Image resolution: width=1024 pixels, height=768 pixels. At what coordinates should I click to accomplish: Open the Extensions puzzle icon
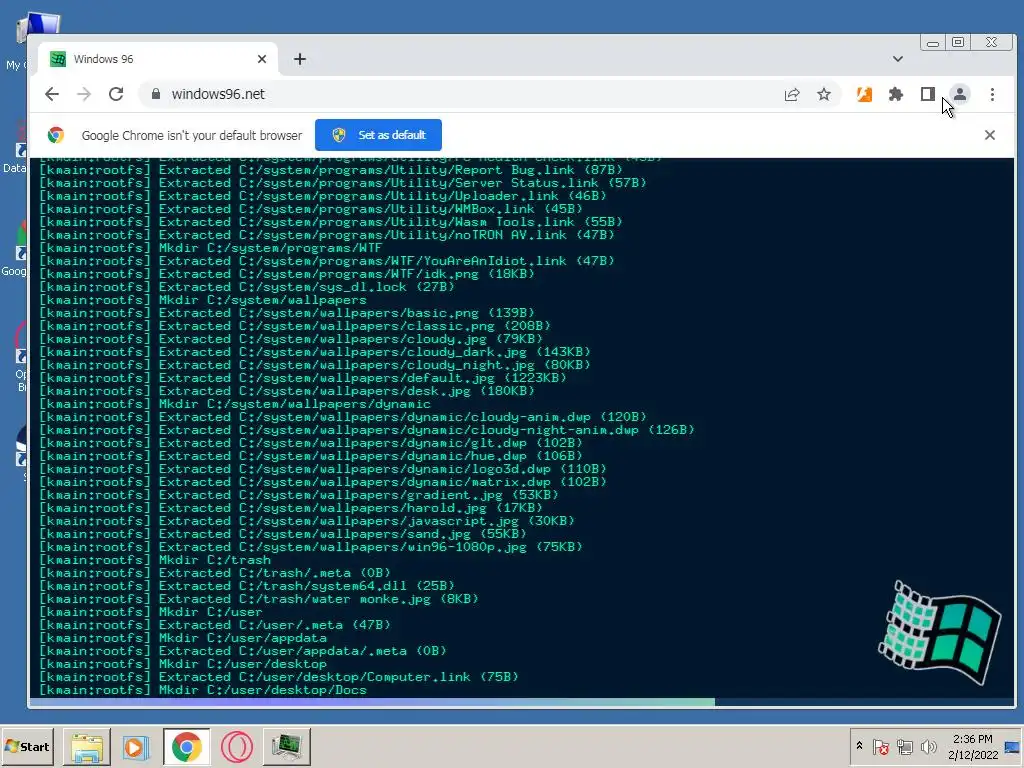(x=895, y=94)
